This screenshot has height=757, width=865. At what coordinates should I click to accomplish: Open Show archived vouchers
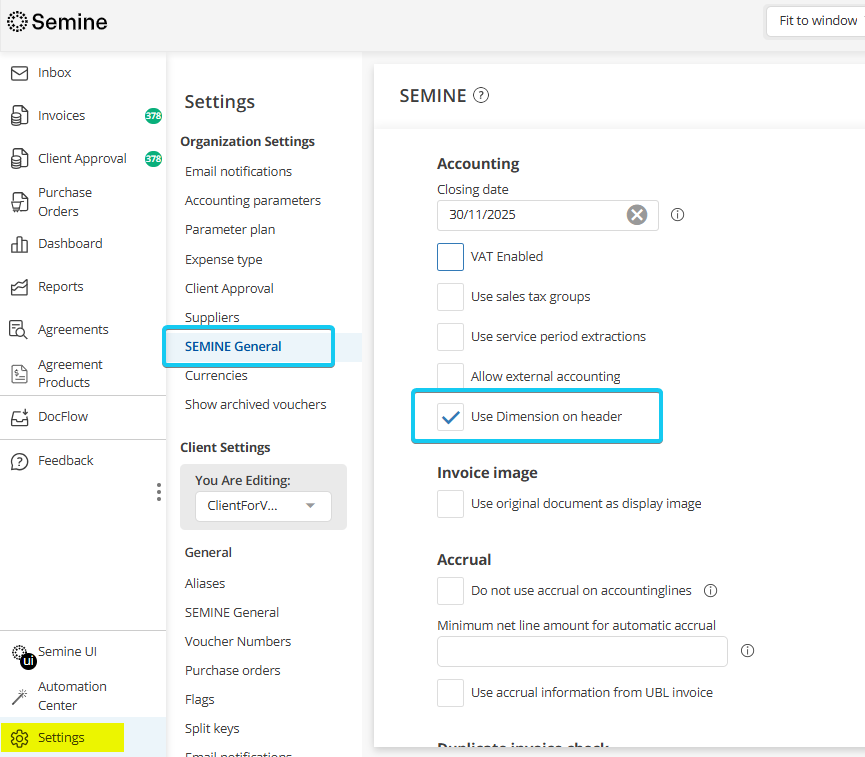pyautogui.click(x=255, y=404)
